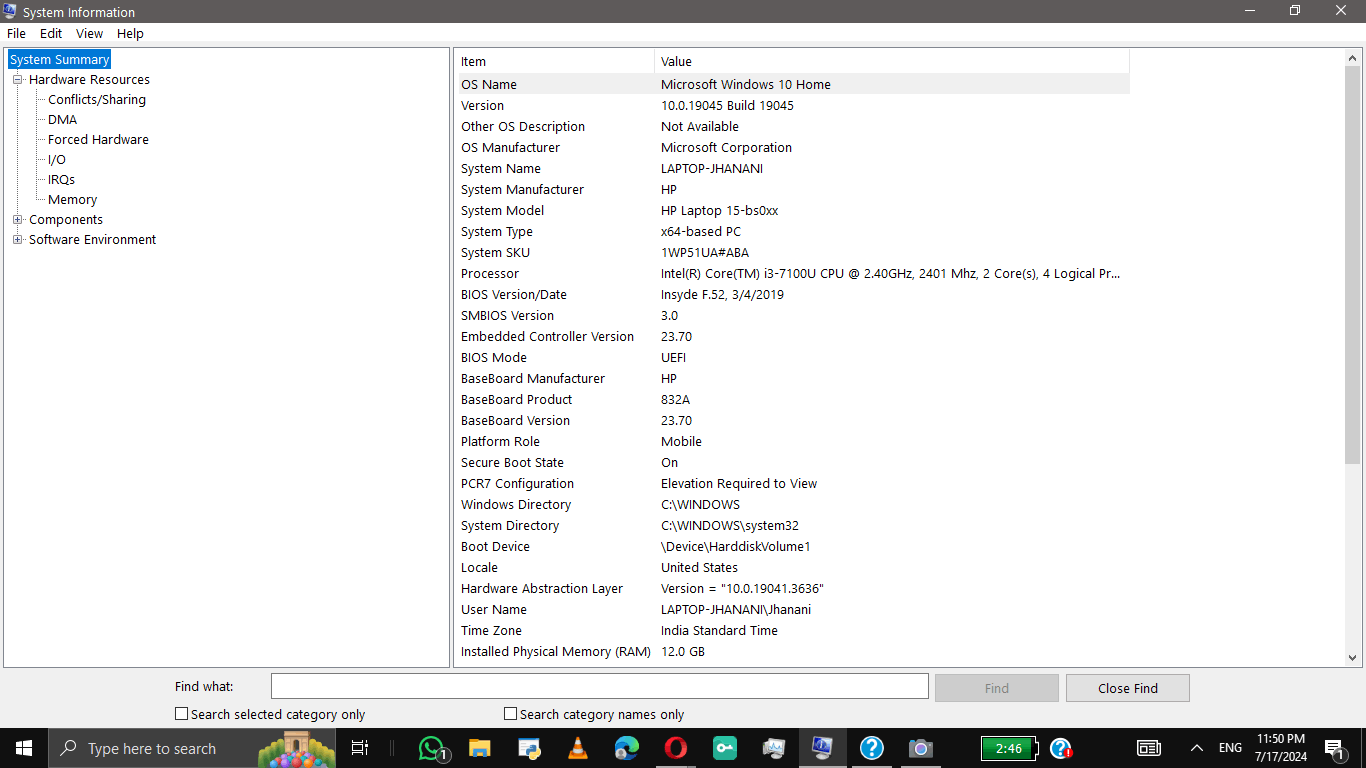The image size is (1366, 768).
Task: Launch the Python app in taskbar
Action: pos(529,748)
